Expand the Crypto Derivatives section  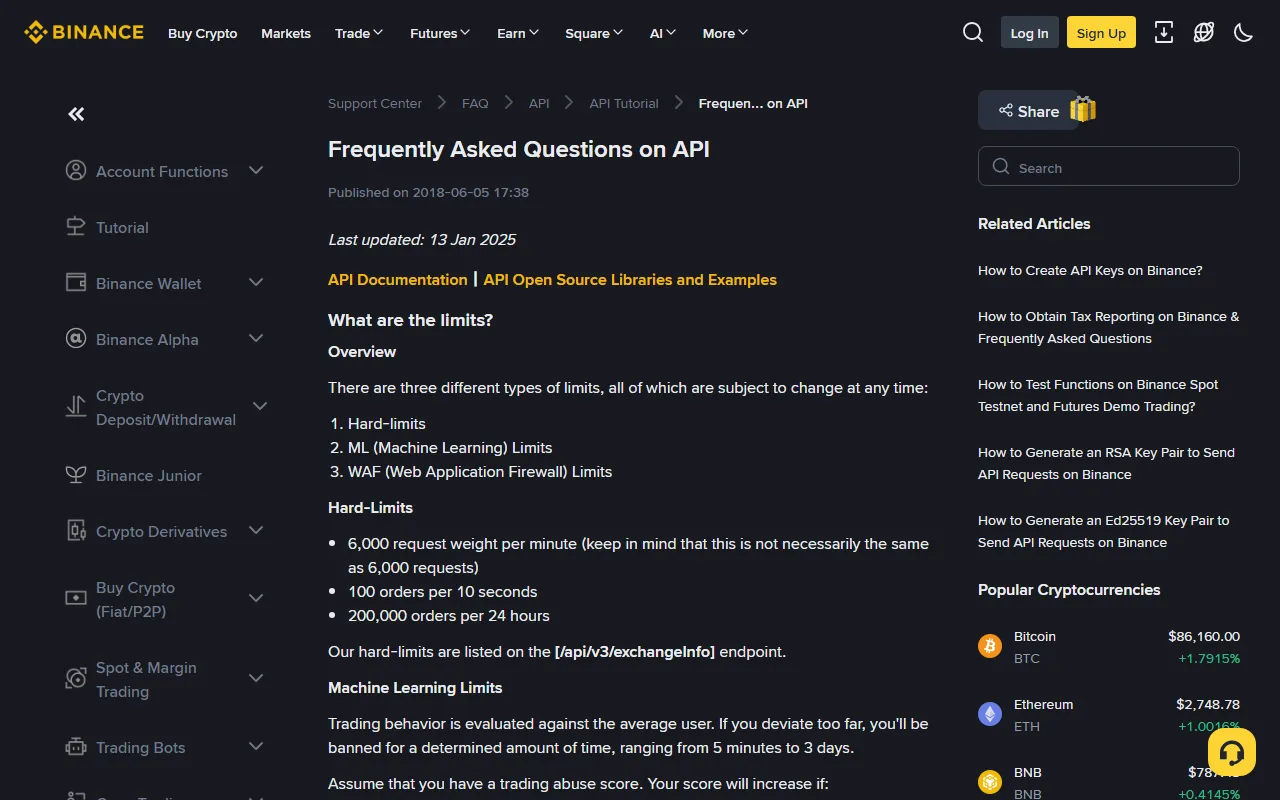[x=256, y=531]
